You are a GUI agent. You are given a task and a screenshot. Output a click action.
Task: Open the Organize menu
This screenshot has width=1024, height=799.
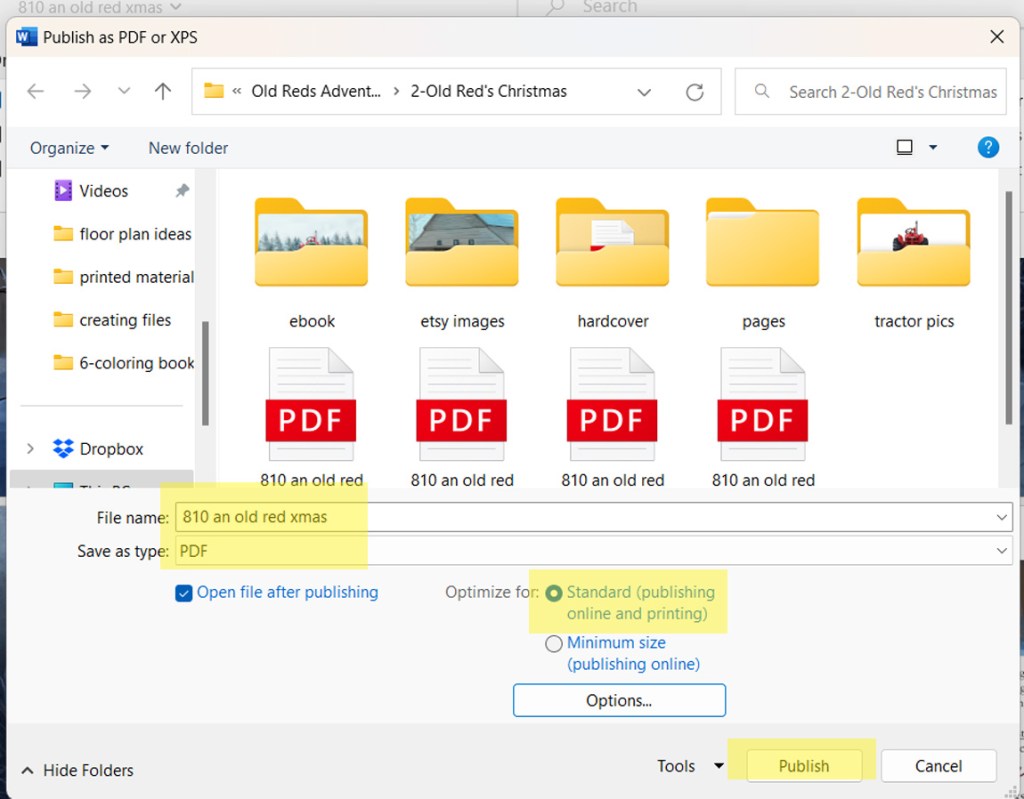69,148
